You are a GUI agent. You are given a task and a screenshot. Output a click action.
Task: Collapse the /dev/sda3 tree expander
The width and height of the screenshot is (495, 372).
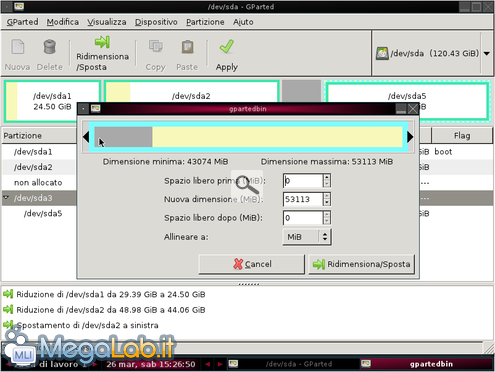pos(6,198)
